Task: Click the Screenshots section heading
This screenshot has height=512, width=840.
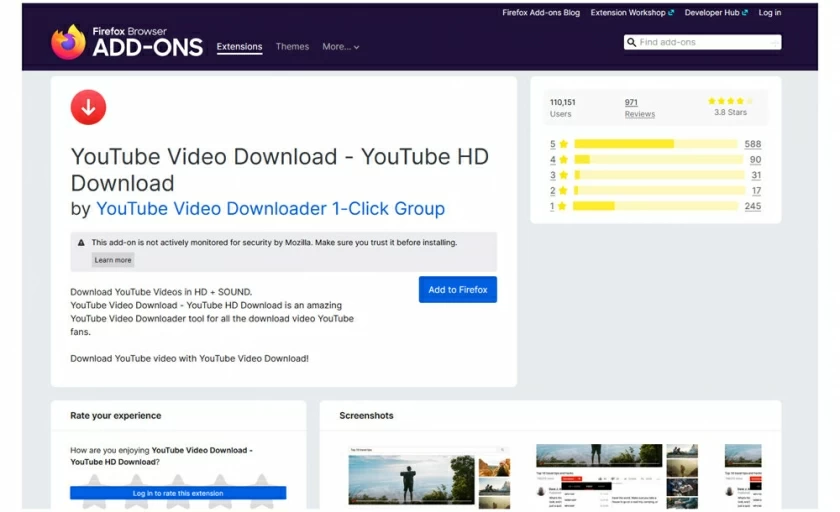Action: pyautogui.click(x=366, y=416)
